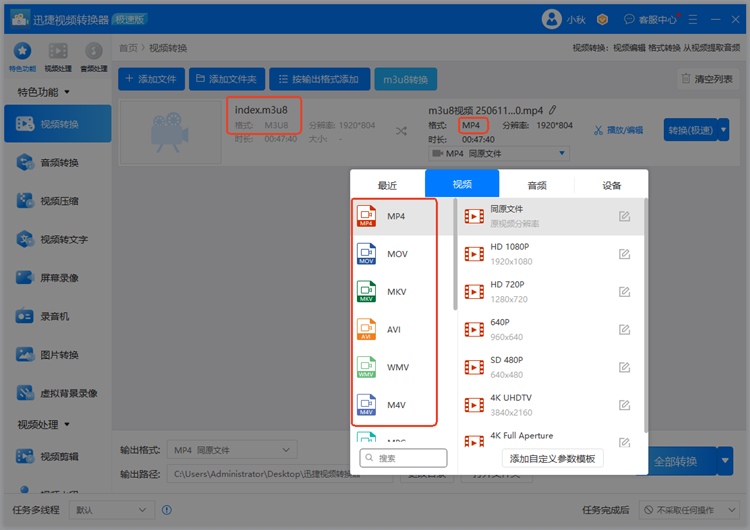Open the 任务多线程 默认 dropdown
This screenshot has height=530, width=750.
(112, 510)
